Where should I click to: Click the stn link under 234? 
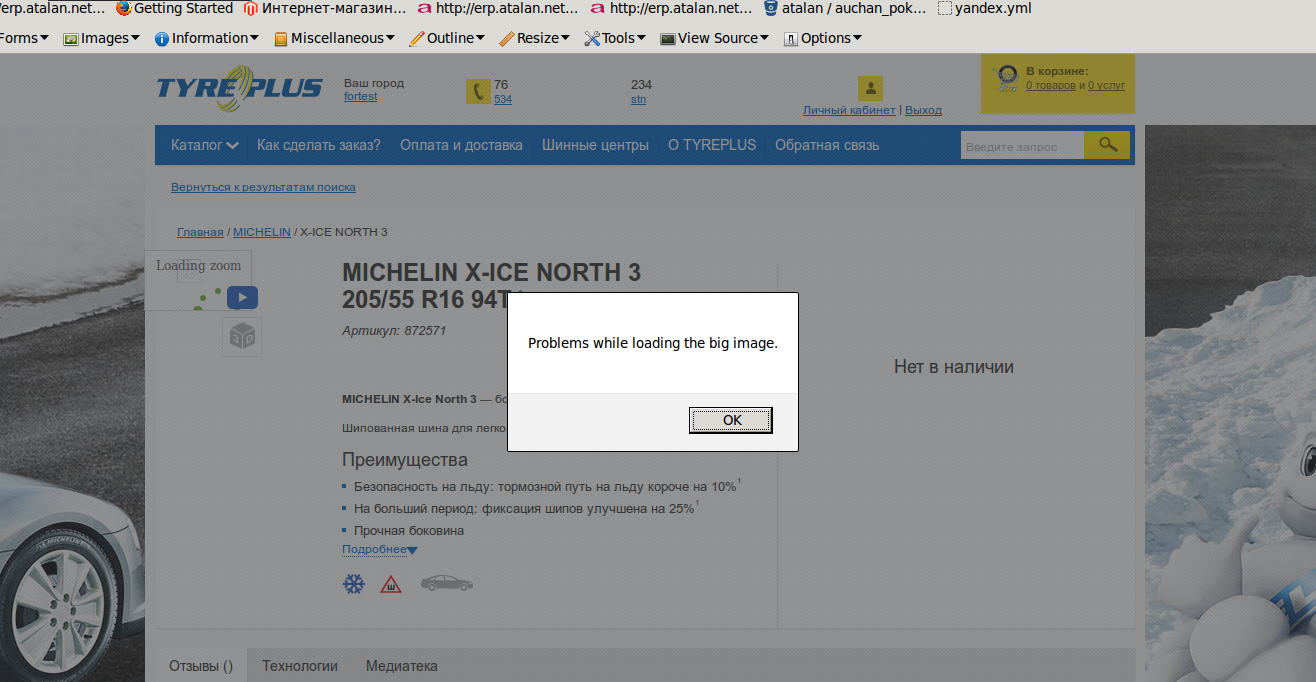[638, 99]
